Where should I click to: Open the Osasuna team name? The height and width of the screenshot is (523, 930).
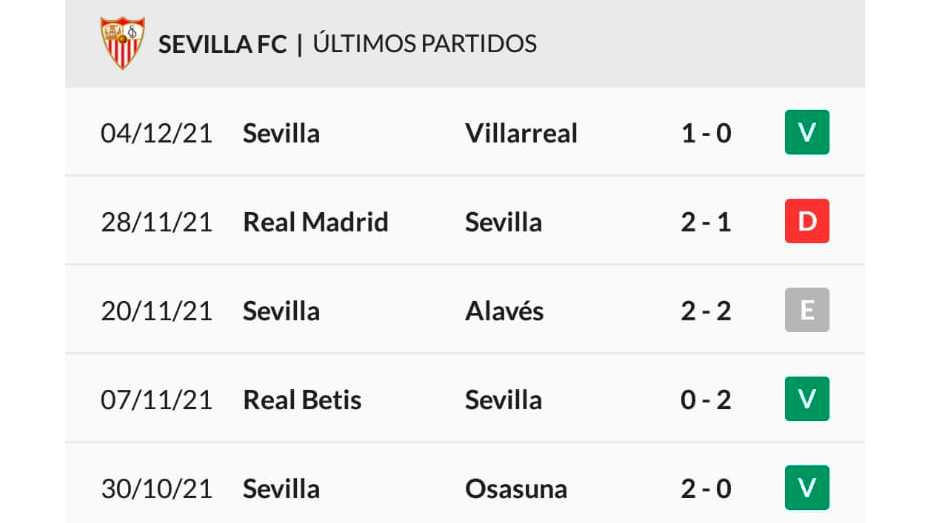[516, 489]
